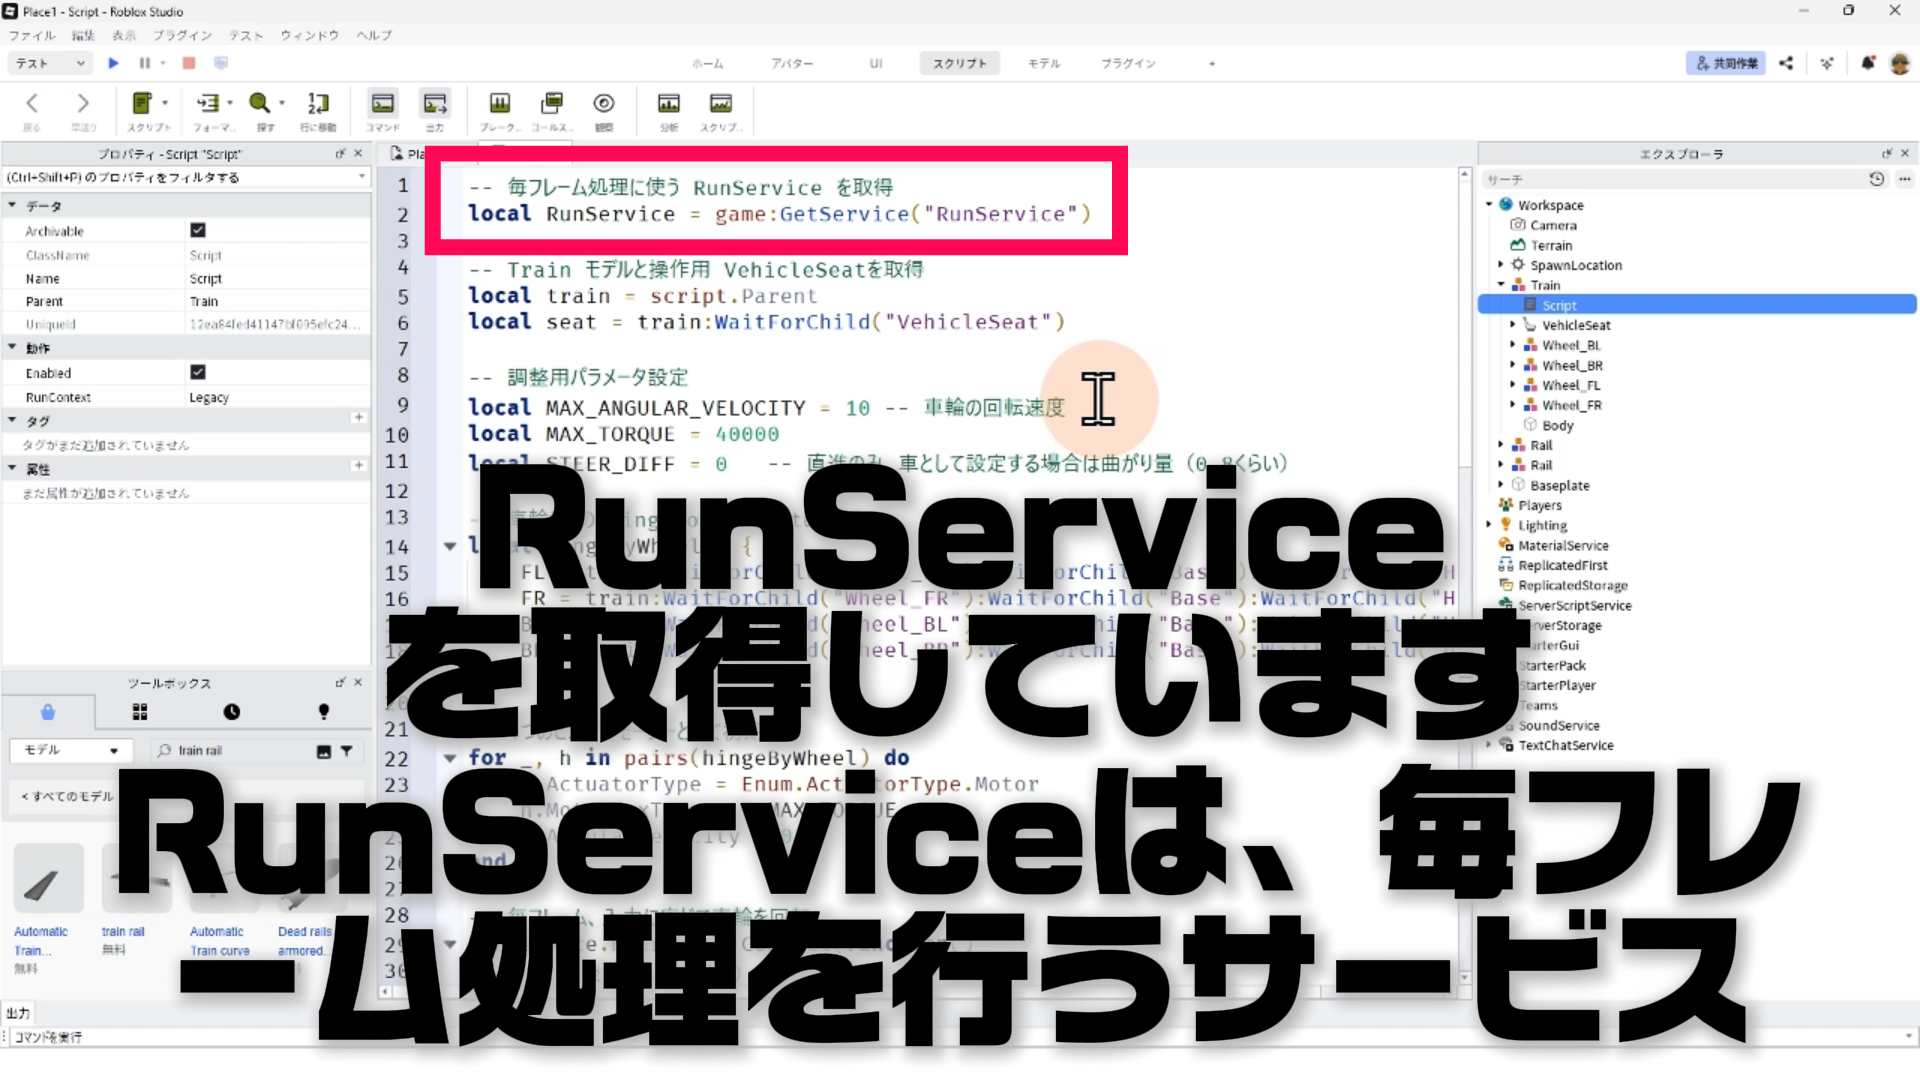Collapse the Train model in Explorer
The height and width of the screenshot is (1080, 1920).
(x=1501, y=285)
